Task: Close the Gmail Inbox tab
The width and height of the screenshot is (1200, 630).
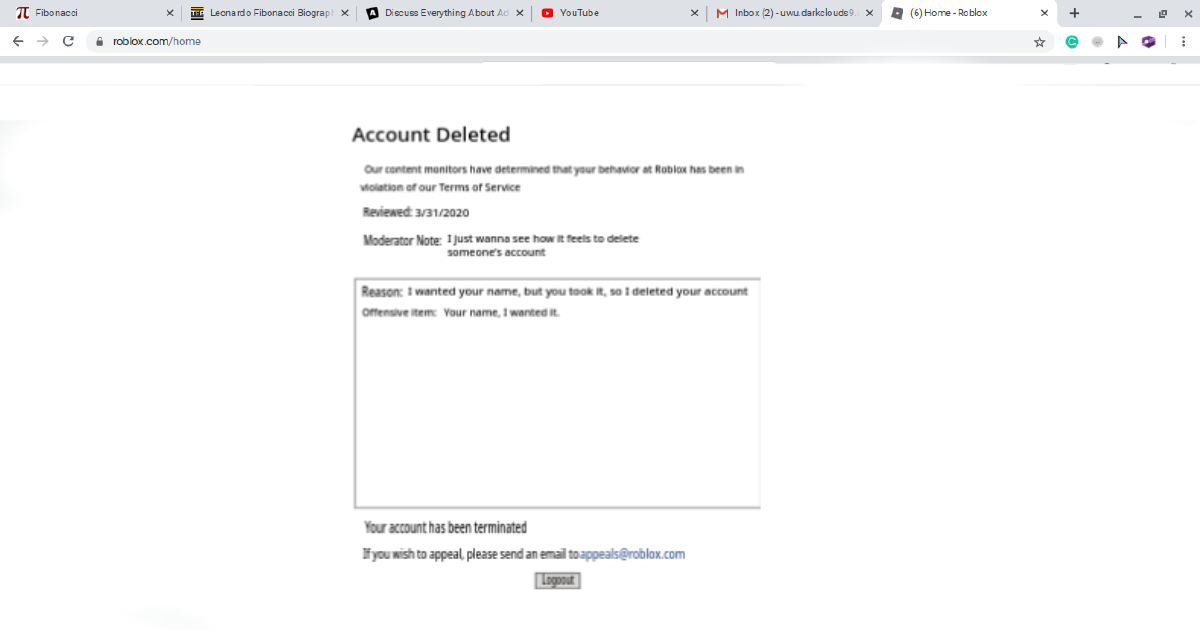Action: [x=870, y=13]
